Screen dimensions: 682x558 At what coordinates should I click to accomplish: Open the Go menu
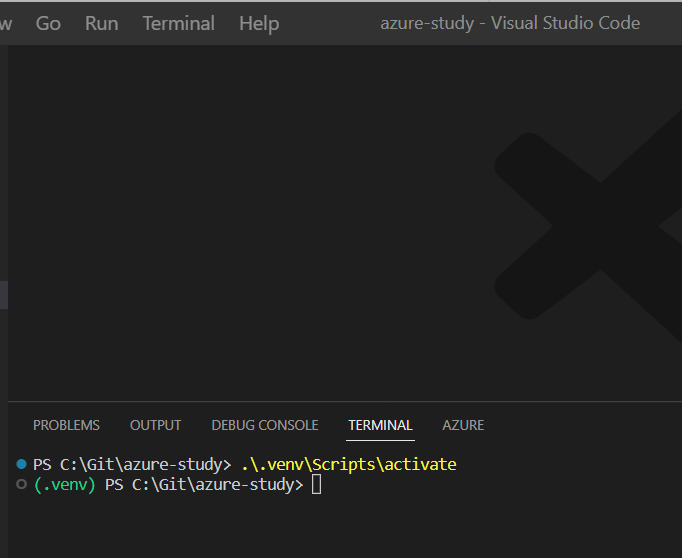coord(48,23)
